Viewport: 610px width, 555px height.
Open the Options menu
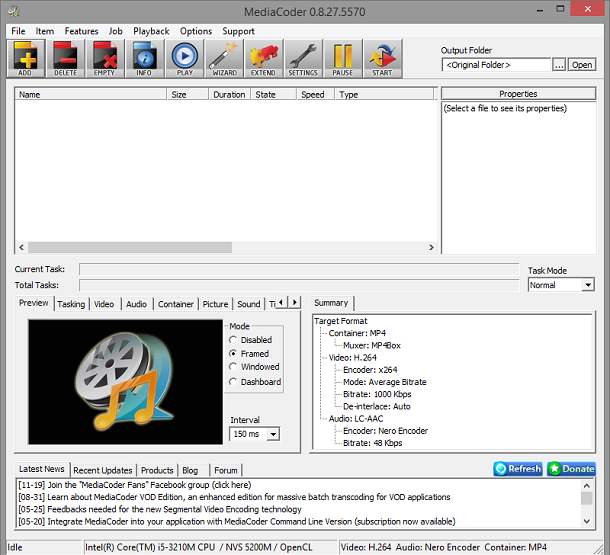point(196,31)
